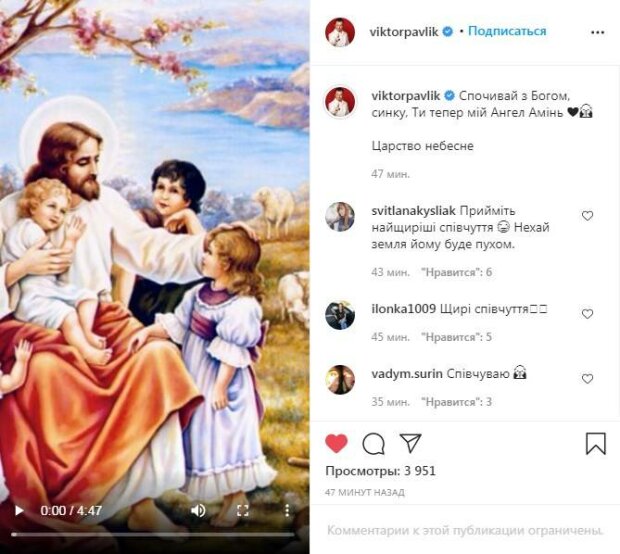This screenshot has width=620, height=554.
Task: Like ilonka1009's comment
Action: click(587, 313)
